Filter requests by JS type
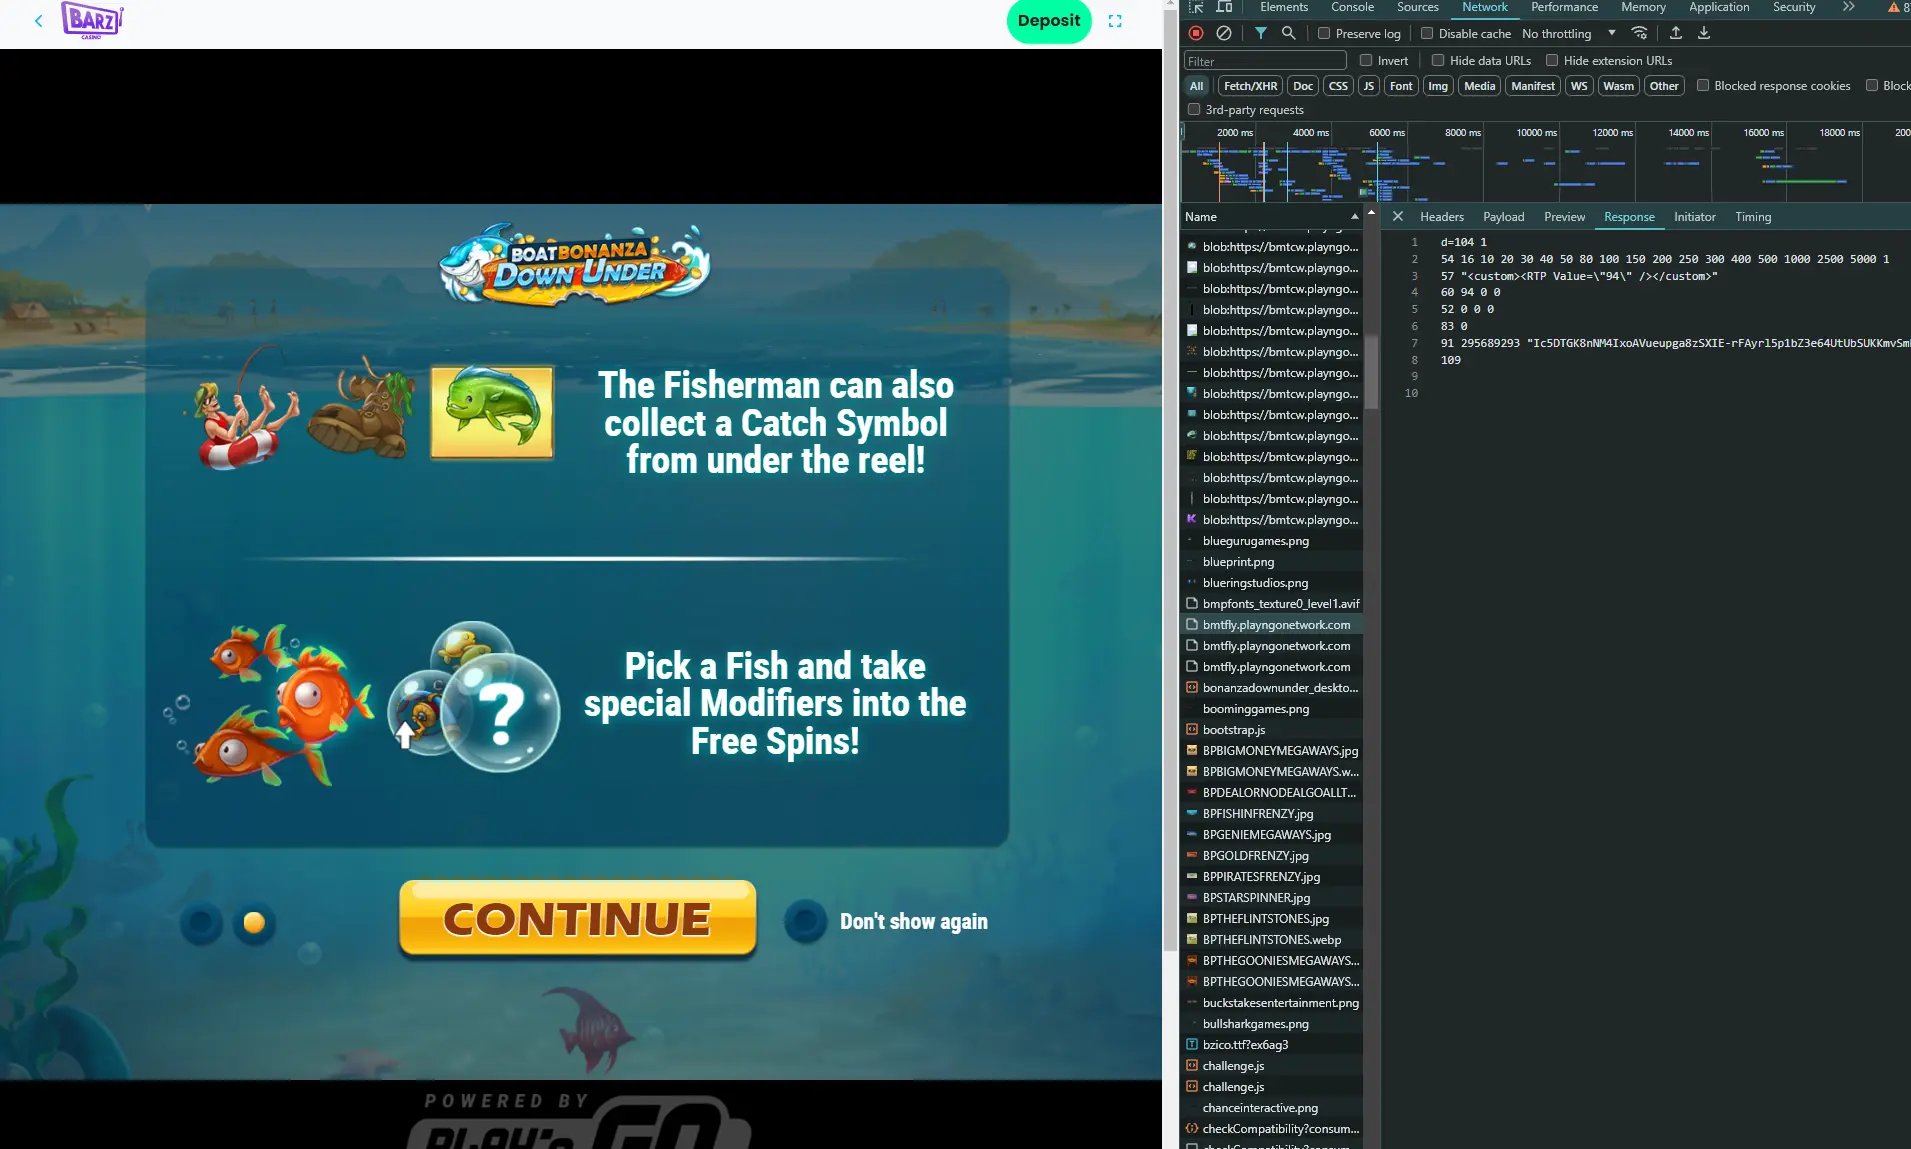 click(1368, 86)
